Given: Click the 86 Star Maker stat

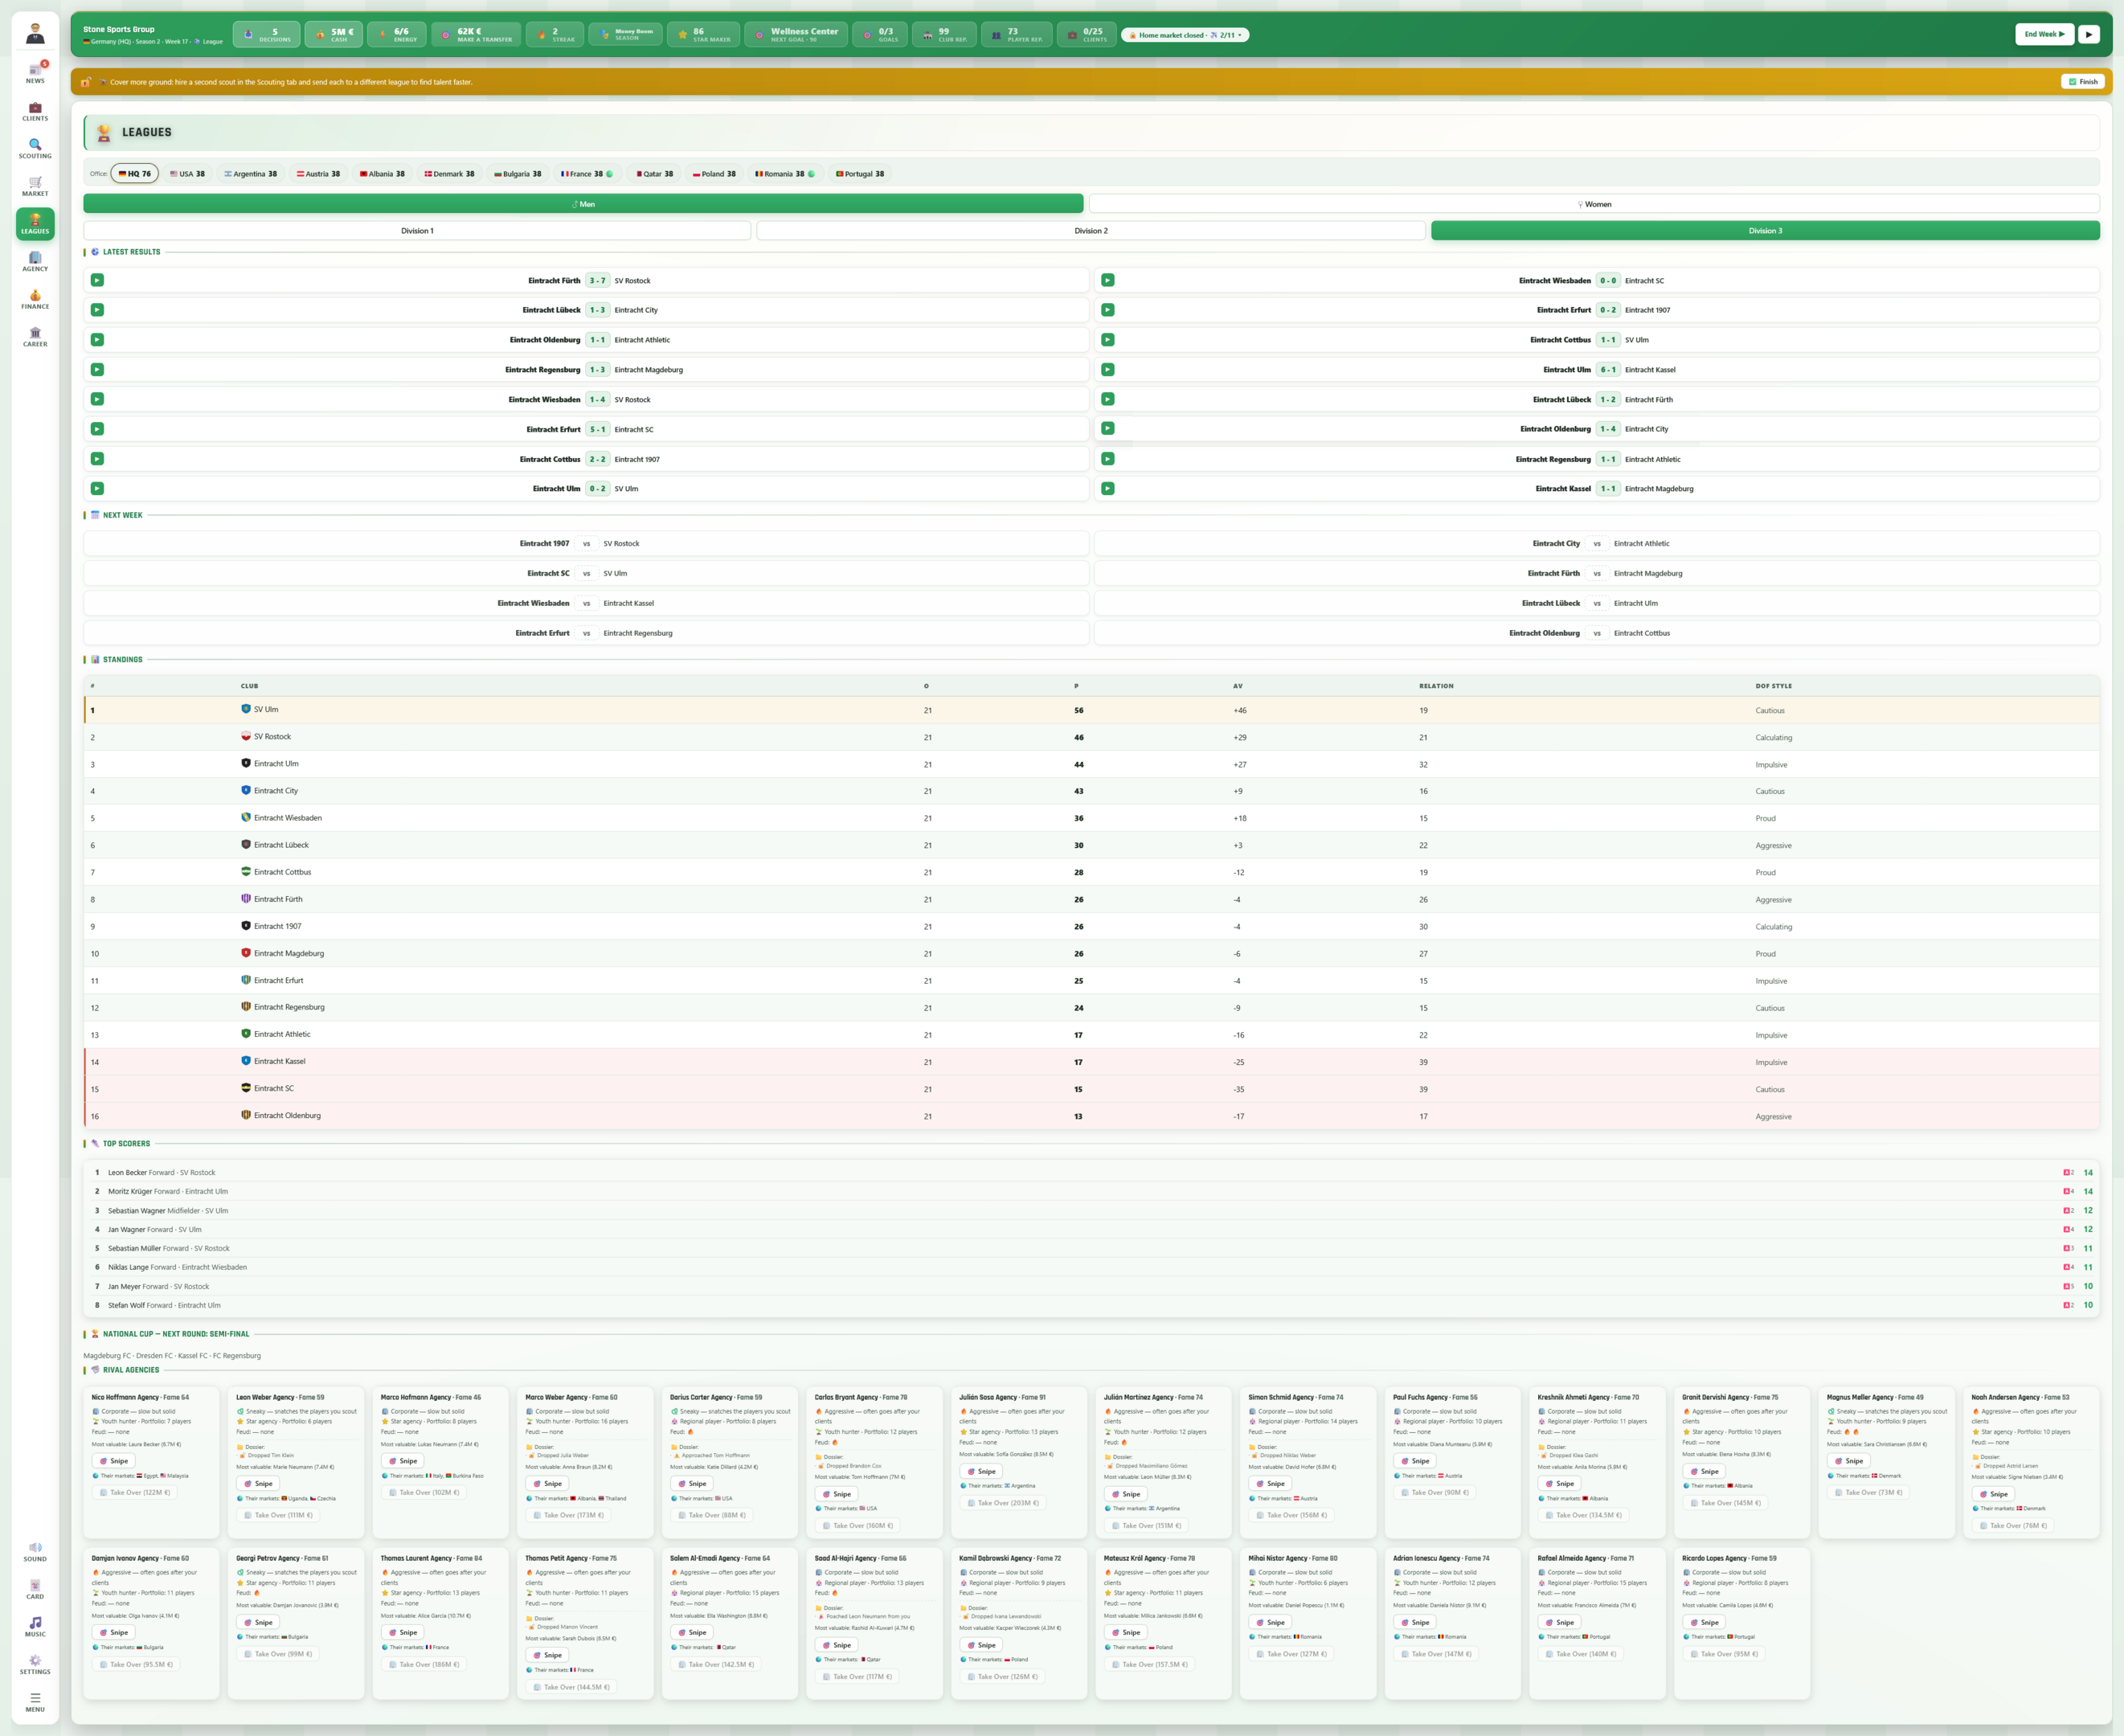Looking at the screenshot, I should pyautogui.click(x=704, y=35).
